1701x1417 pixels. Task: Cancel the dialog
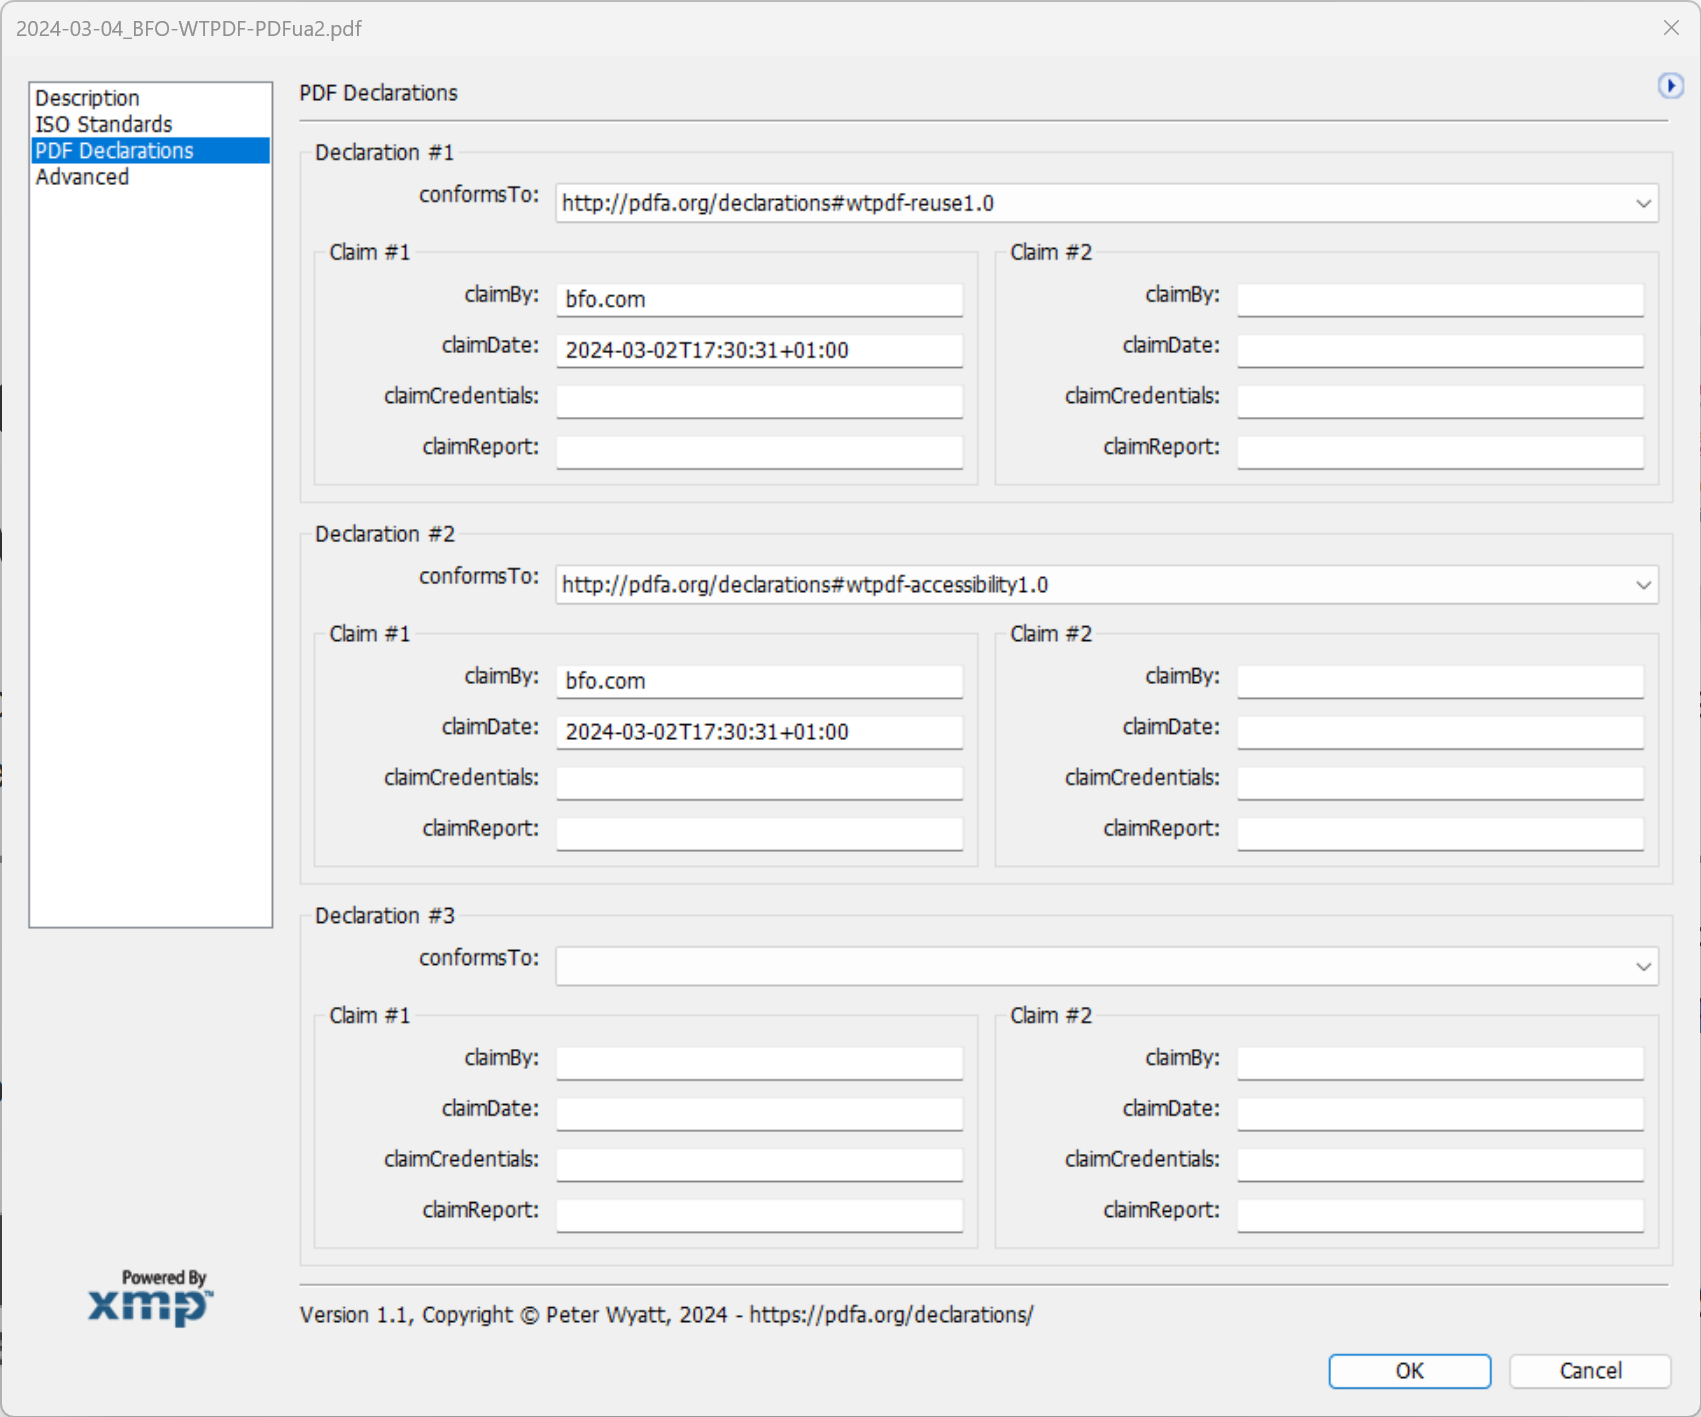click(x=1588, y=1371)
